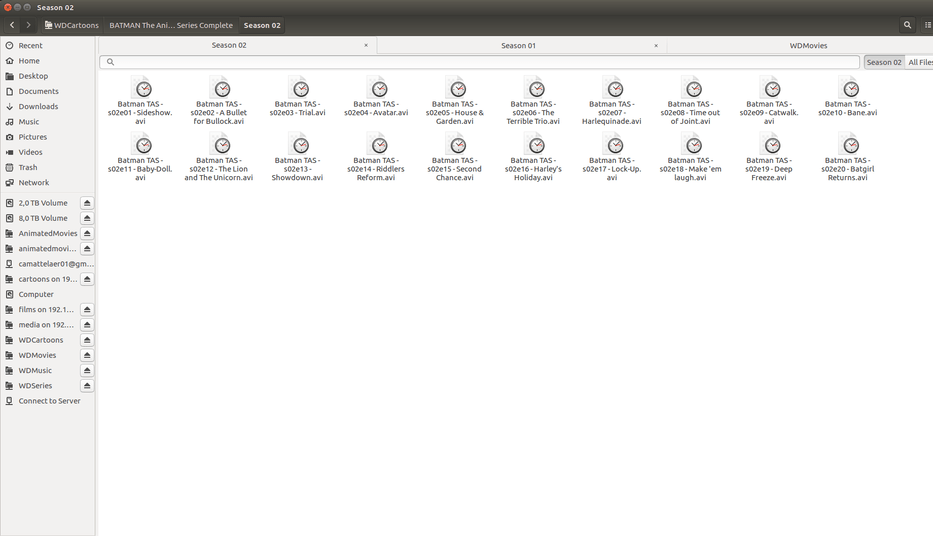
Task: Select the s02e20 - Batgirl Returns.avi icon
Action: point(848,144)
